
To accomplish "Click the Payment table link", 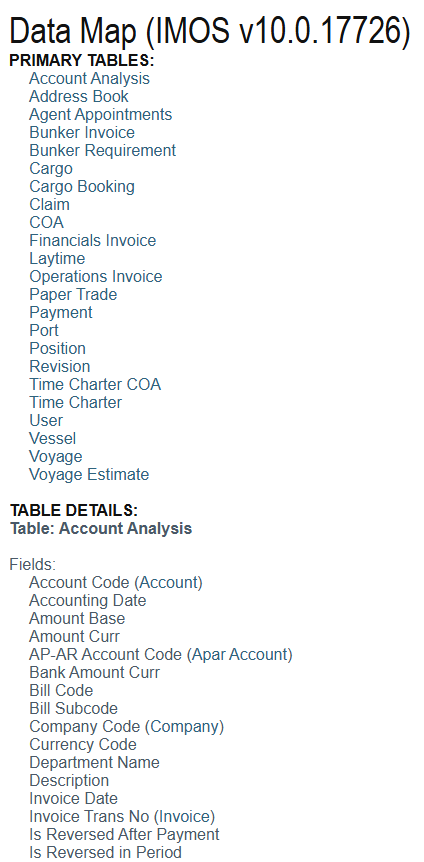I will pos(60,313).
